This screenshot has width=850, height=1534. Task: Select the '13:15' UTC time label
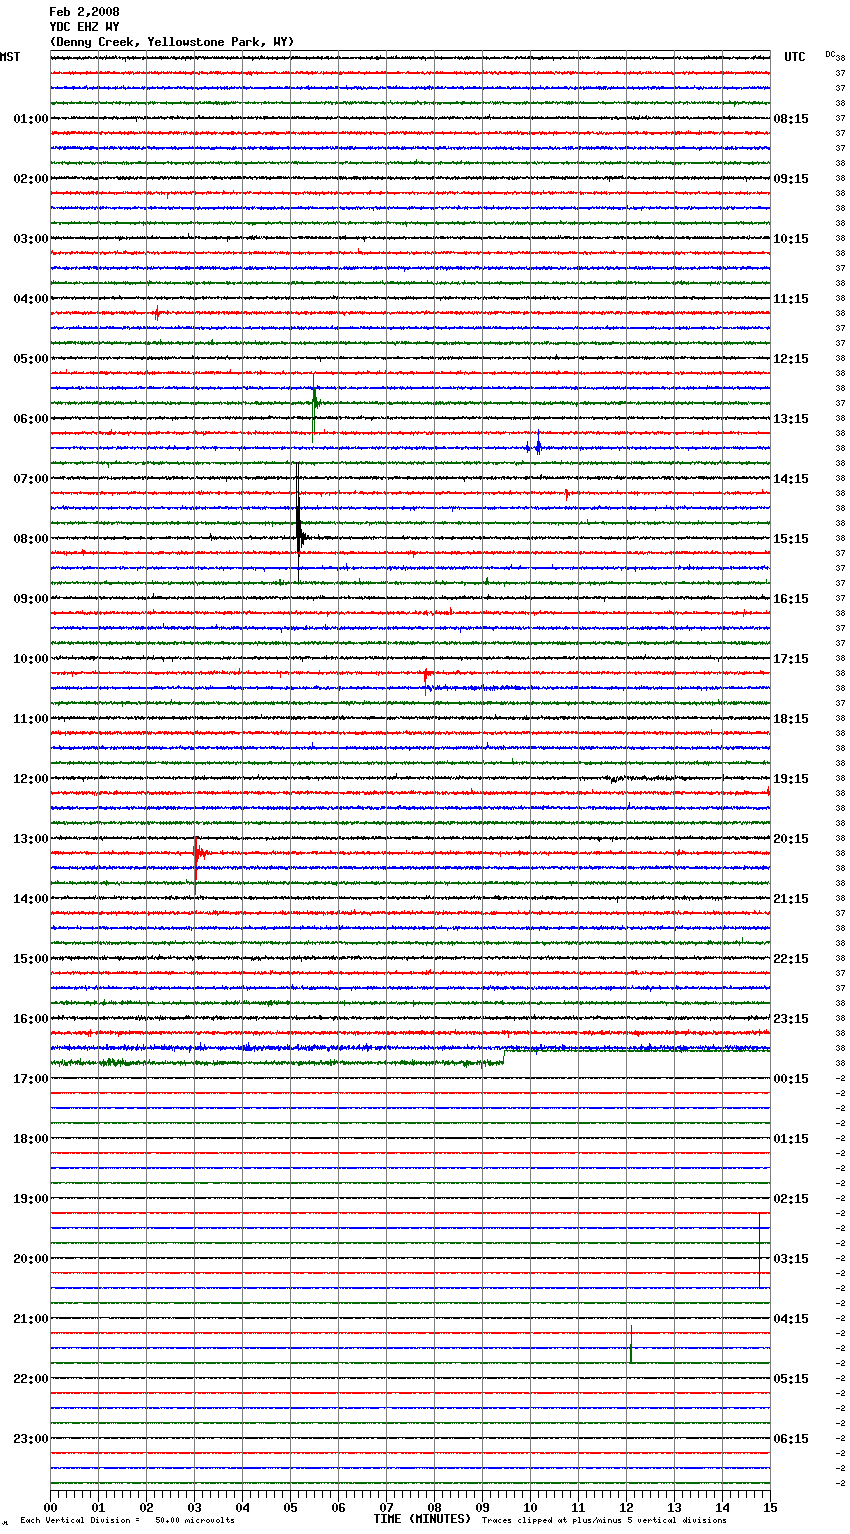click(791, 419)
